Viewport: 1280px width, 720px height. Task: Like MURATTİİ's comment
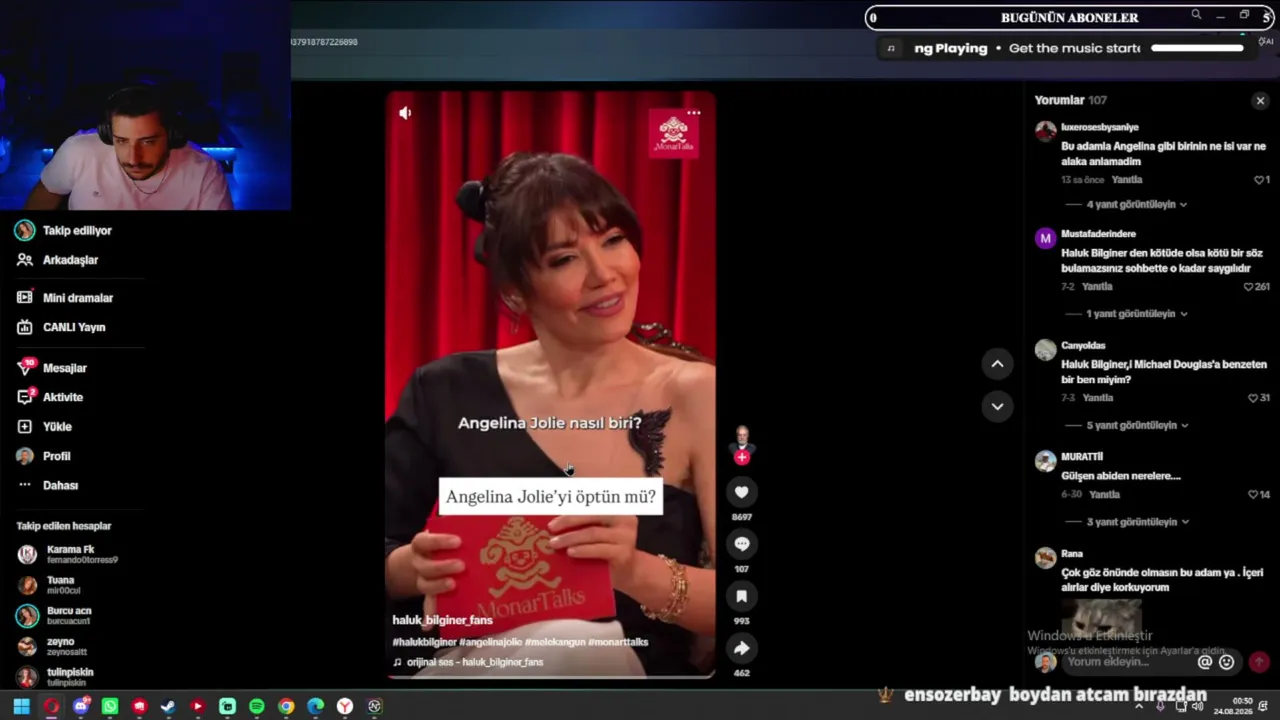tap(1252, 495)
